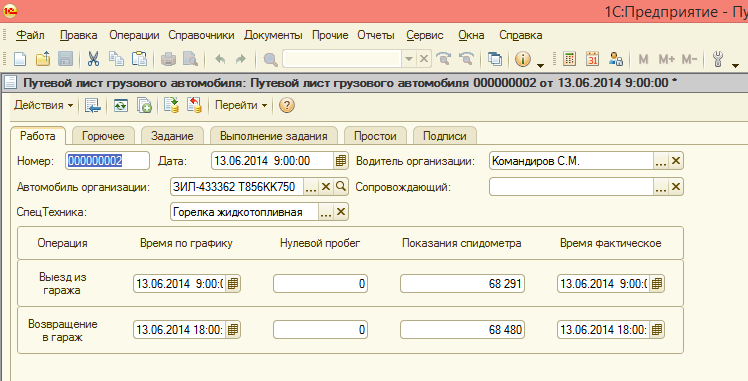
Task: Open the Автомобиль организации magnifier
Action: tap(341, 187)
